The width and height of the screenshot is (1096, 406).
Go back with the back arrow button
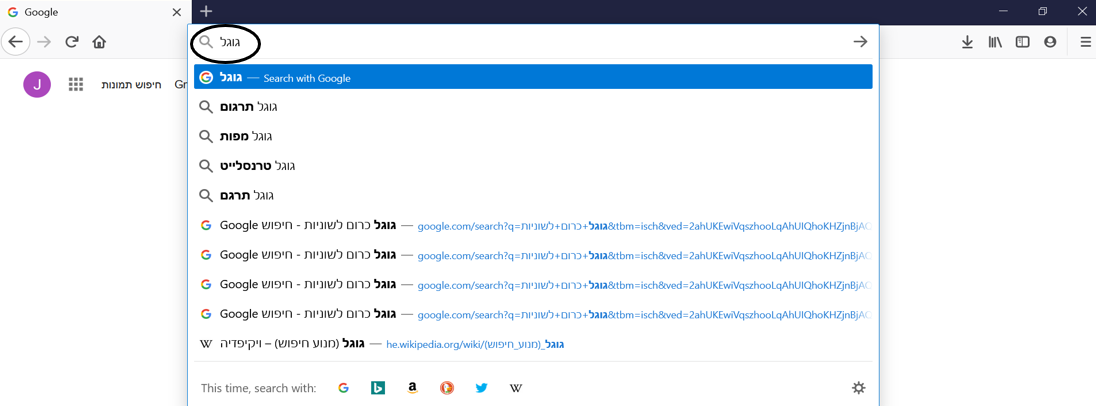[15, 42]
